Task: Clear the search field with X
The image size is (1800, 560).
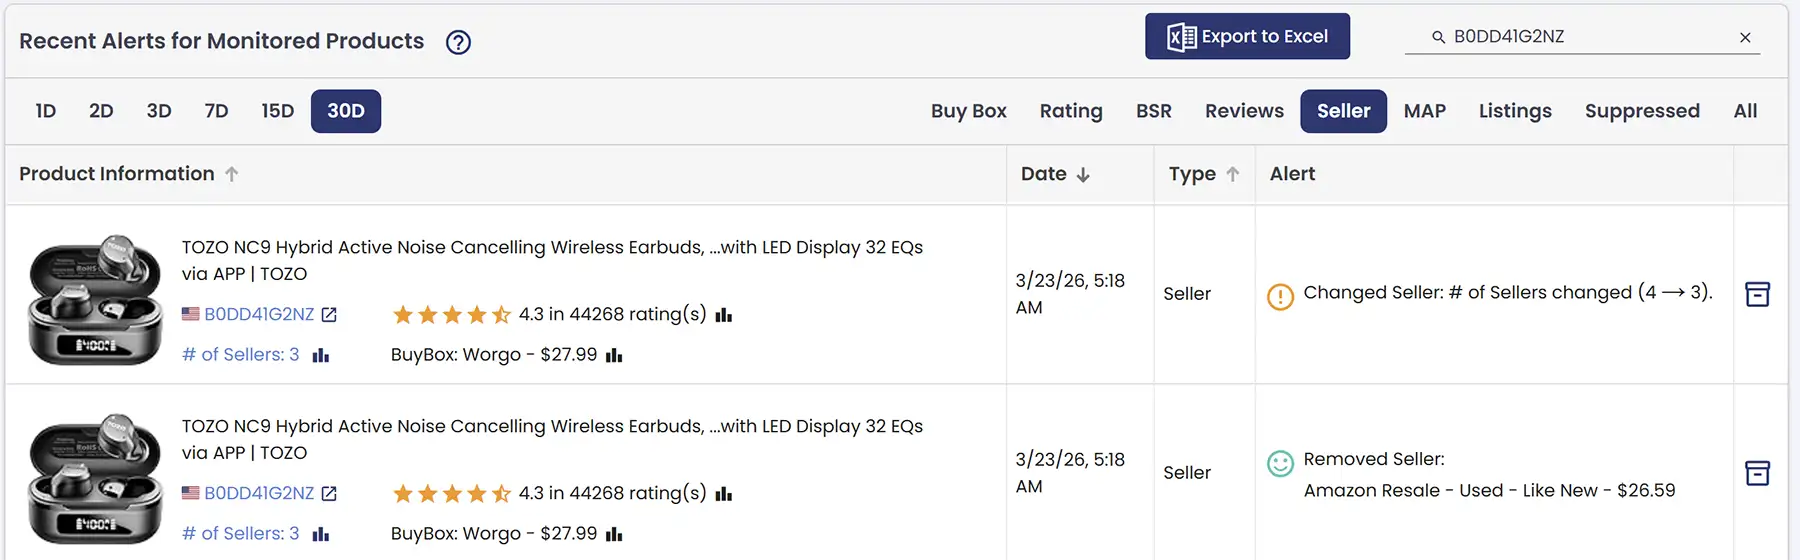Action: [1745, 37]
